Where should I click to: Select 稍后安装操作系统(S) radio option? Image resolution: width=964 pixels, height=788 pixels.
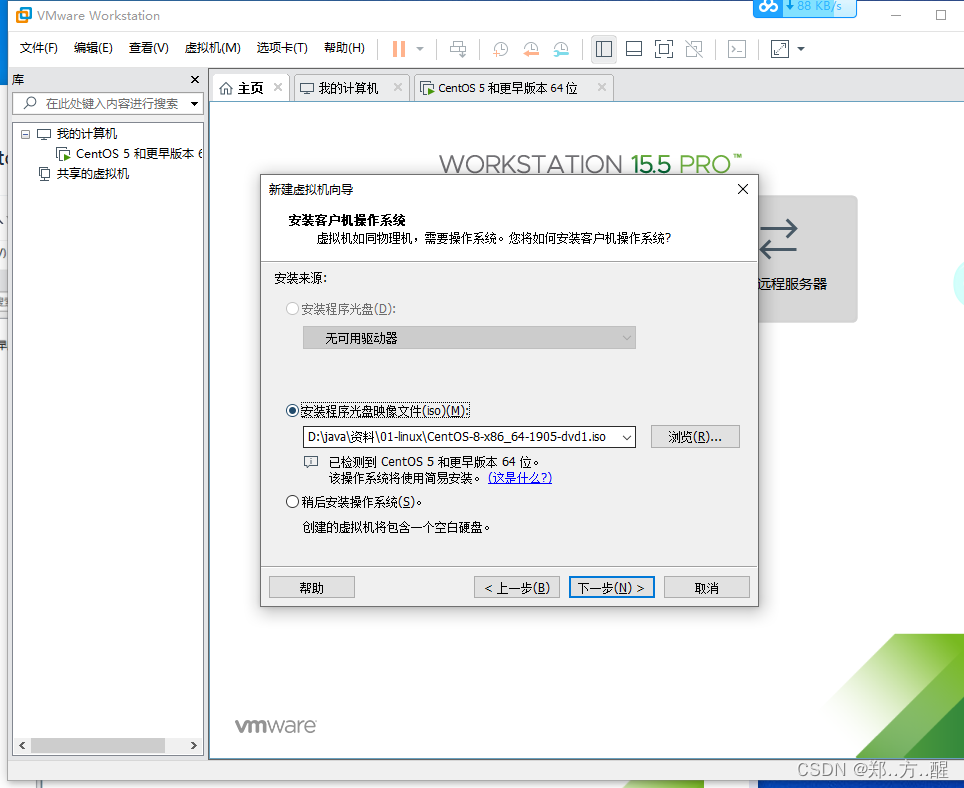[293, 502]
